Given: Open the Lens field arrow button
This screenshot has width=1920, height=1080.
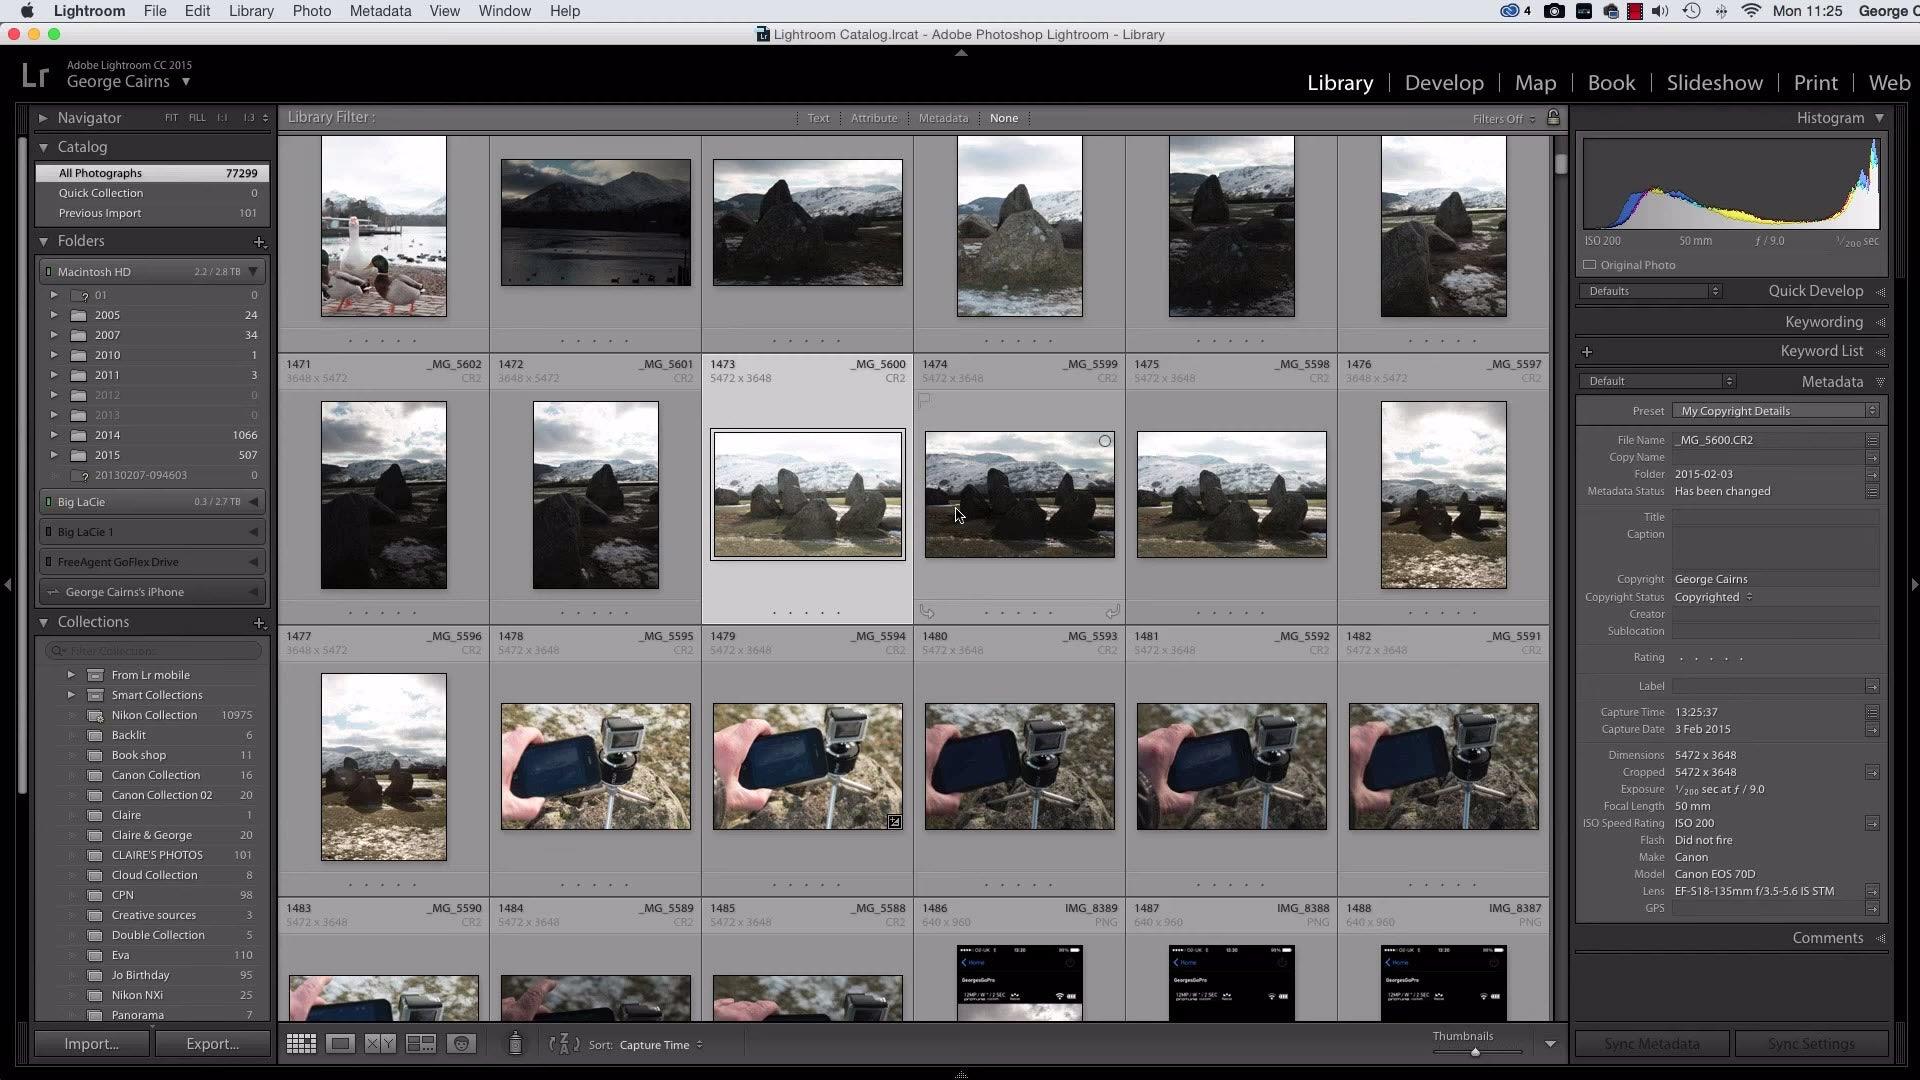Looking at the screenshot, I should [1872, 892].
